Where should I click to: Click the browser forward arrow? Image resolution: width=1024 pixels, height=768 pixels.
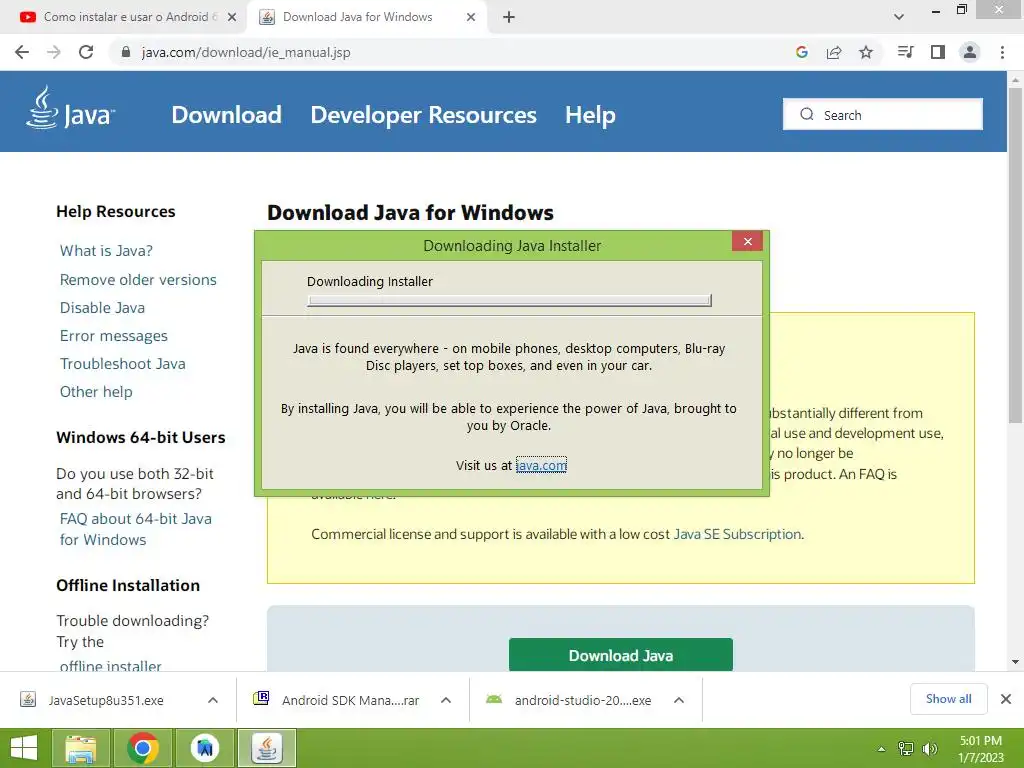click(54, 52)
